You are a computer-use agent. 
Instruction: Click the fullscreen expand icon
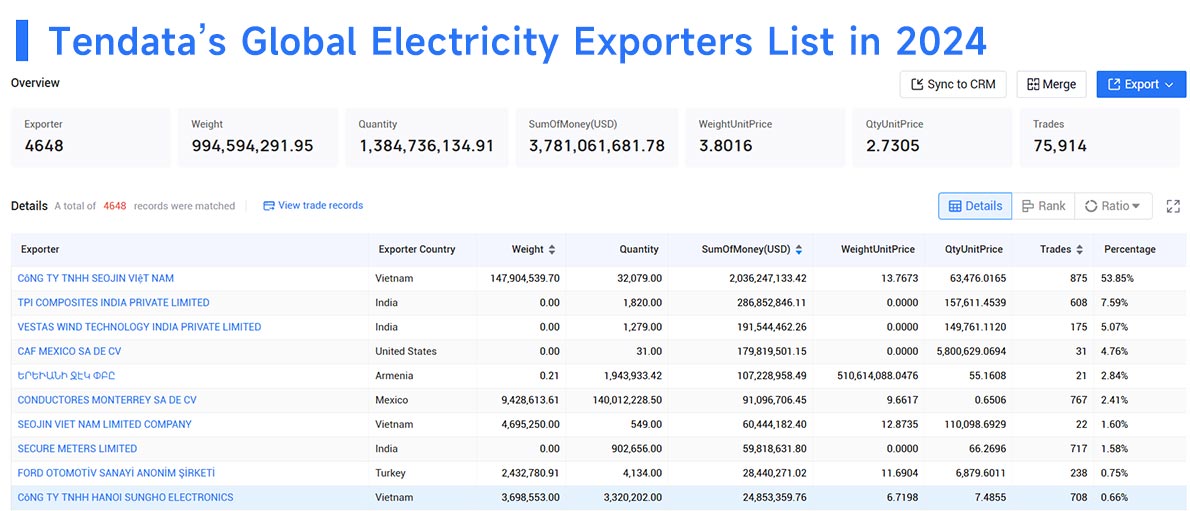[1173, 206]
